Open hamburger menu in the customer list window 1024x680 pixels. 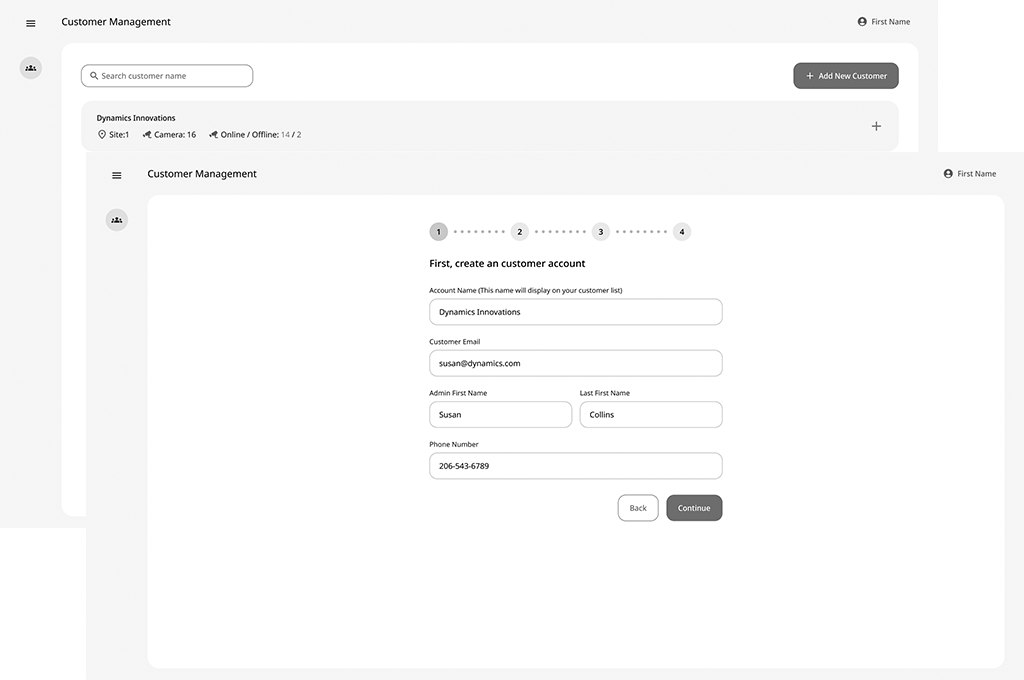pyautogui.click(x=31, y=23)
